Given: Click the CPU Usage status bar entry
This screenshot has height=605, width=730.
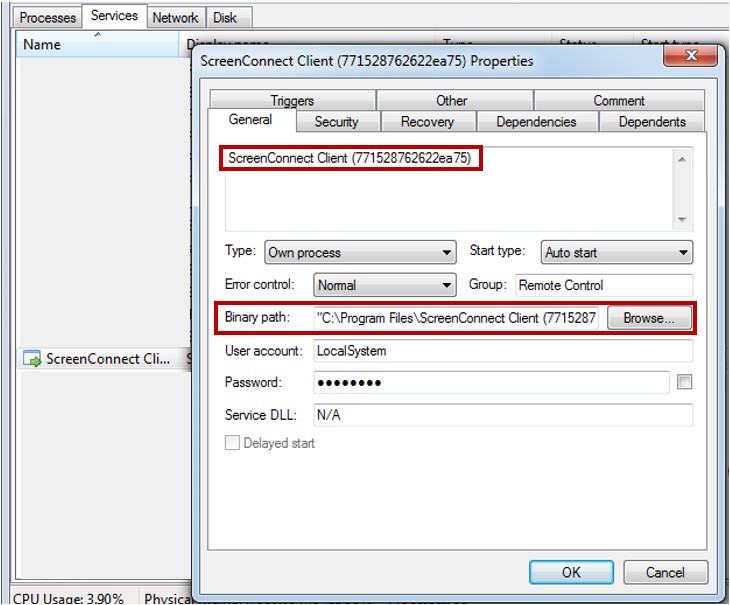Looking at the screenshot, I should [x=68, y=598].
